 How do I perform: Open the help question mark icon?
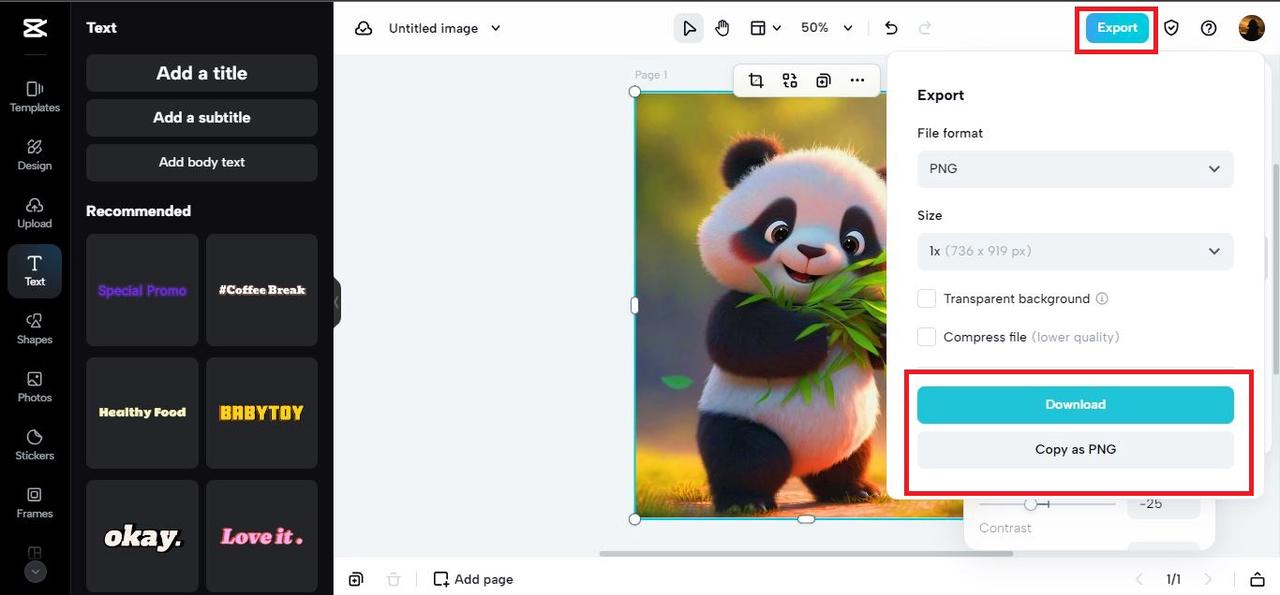(1209, 28)
